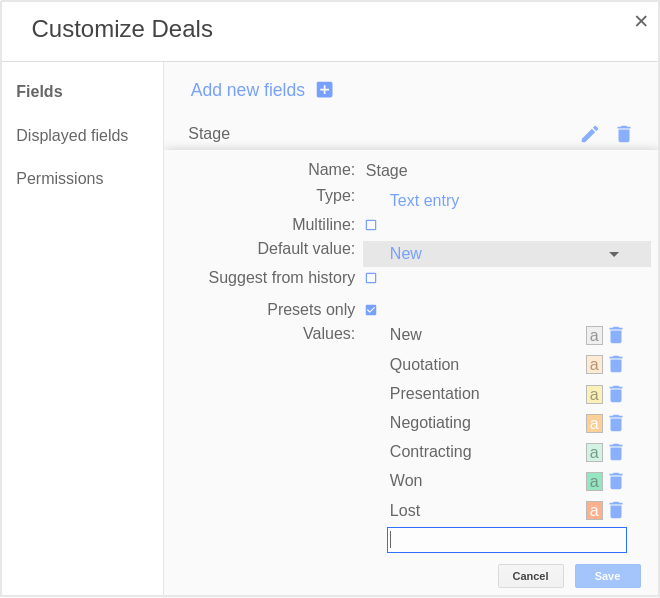Edit the Stage field with pencil icon
The image size is (660, 598).
(590, 134)
